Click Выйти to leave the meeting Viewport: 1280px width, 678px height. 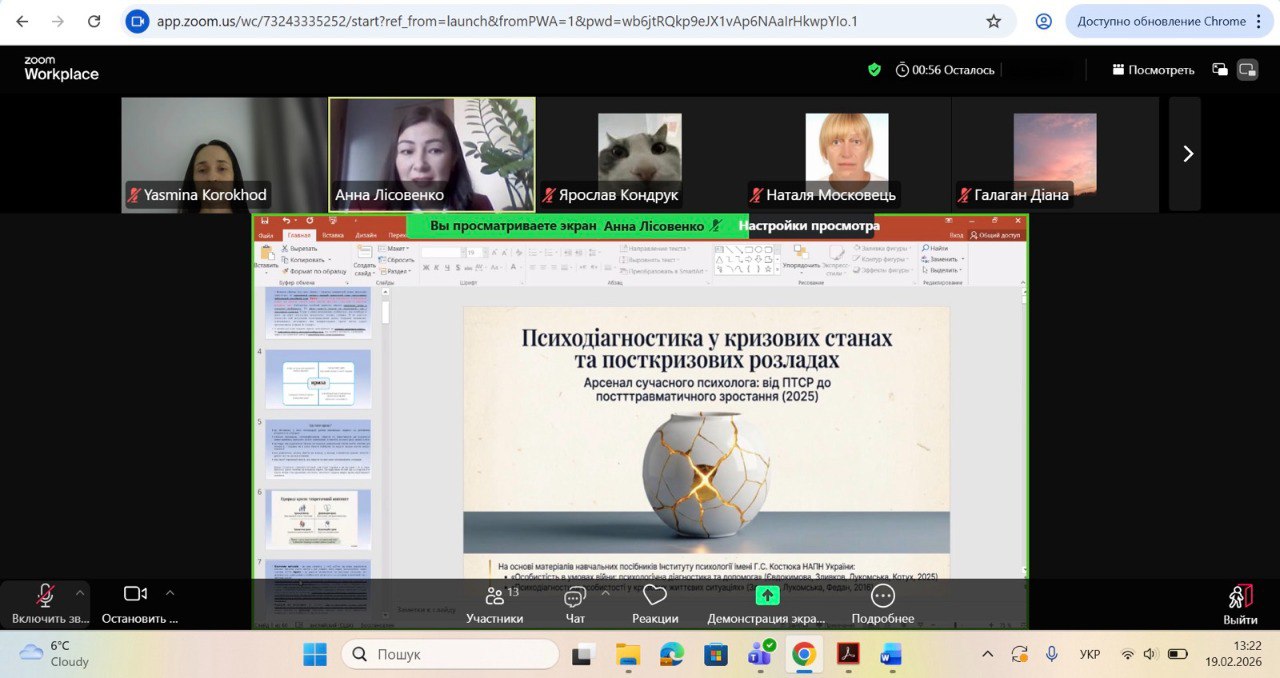tap(1240, 604)
